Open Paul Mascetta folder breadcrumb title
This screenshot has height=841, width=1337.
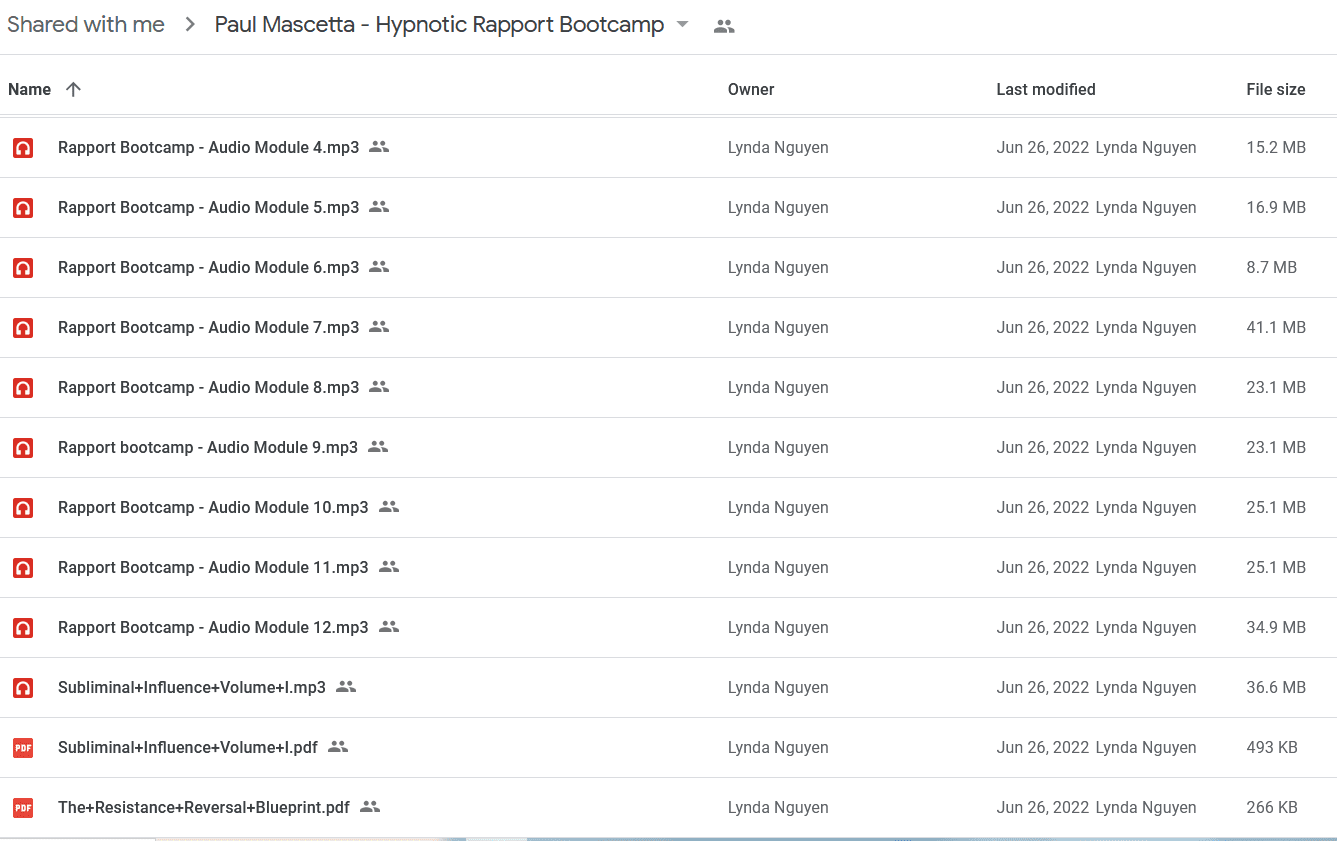click(x=439, y=25)
